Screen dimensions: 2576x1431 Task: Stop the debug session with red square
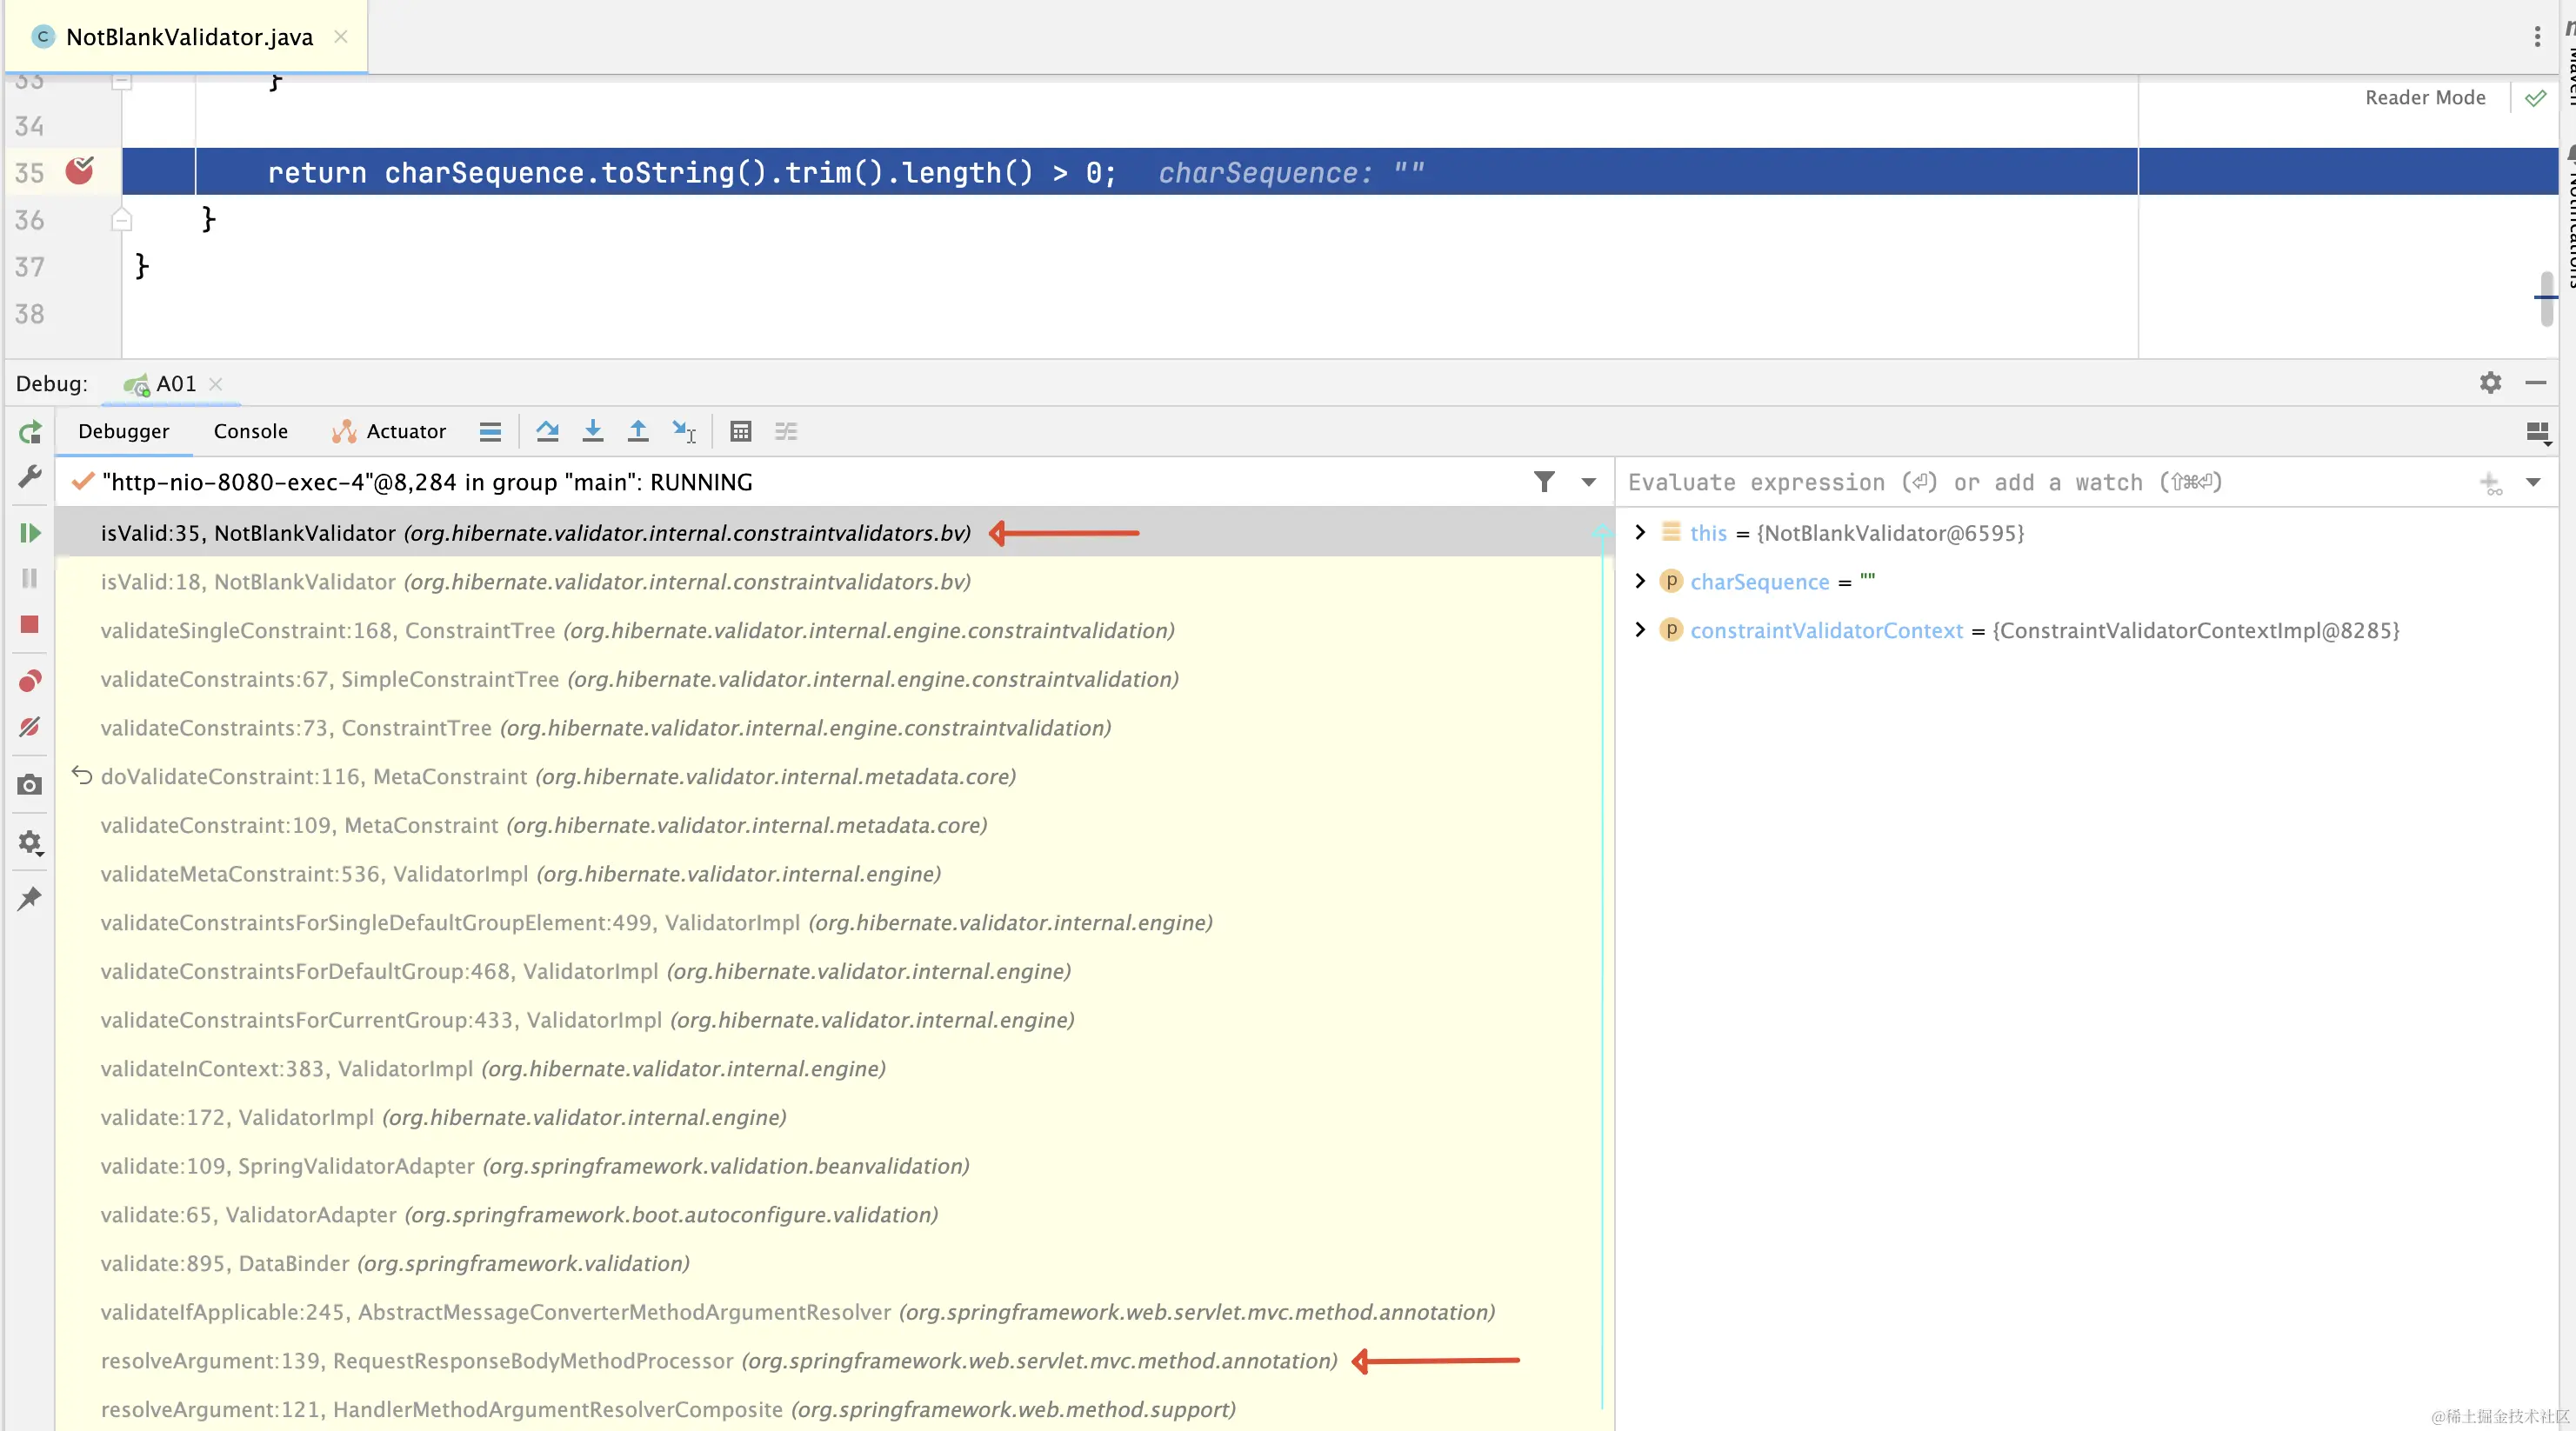pos(30,625)
